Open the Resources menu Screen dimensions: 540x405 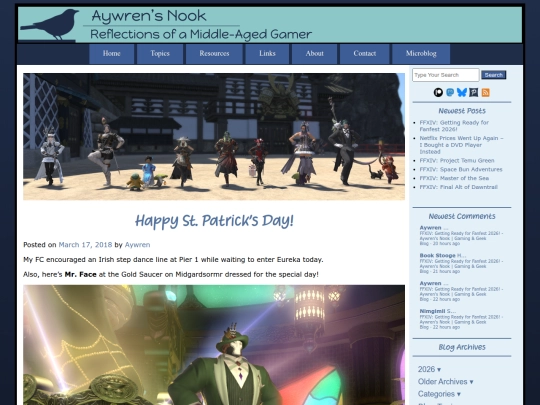pos(214,54)
